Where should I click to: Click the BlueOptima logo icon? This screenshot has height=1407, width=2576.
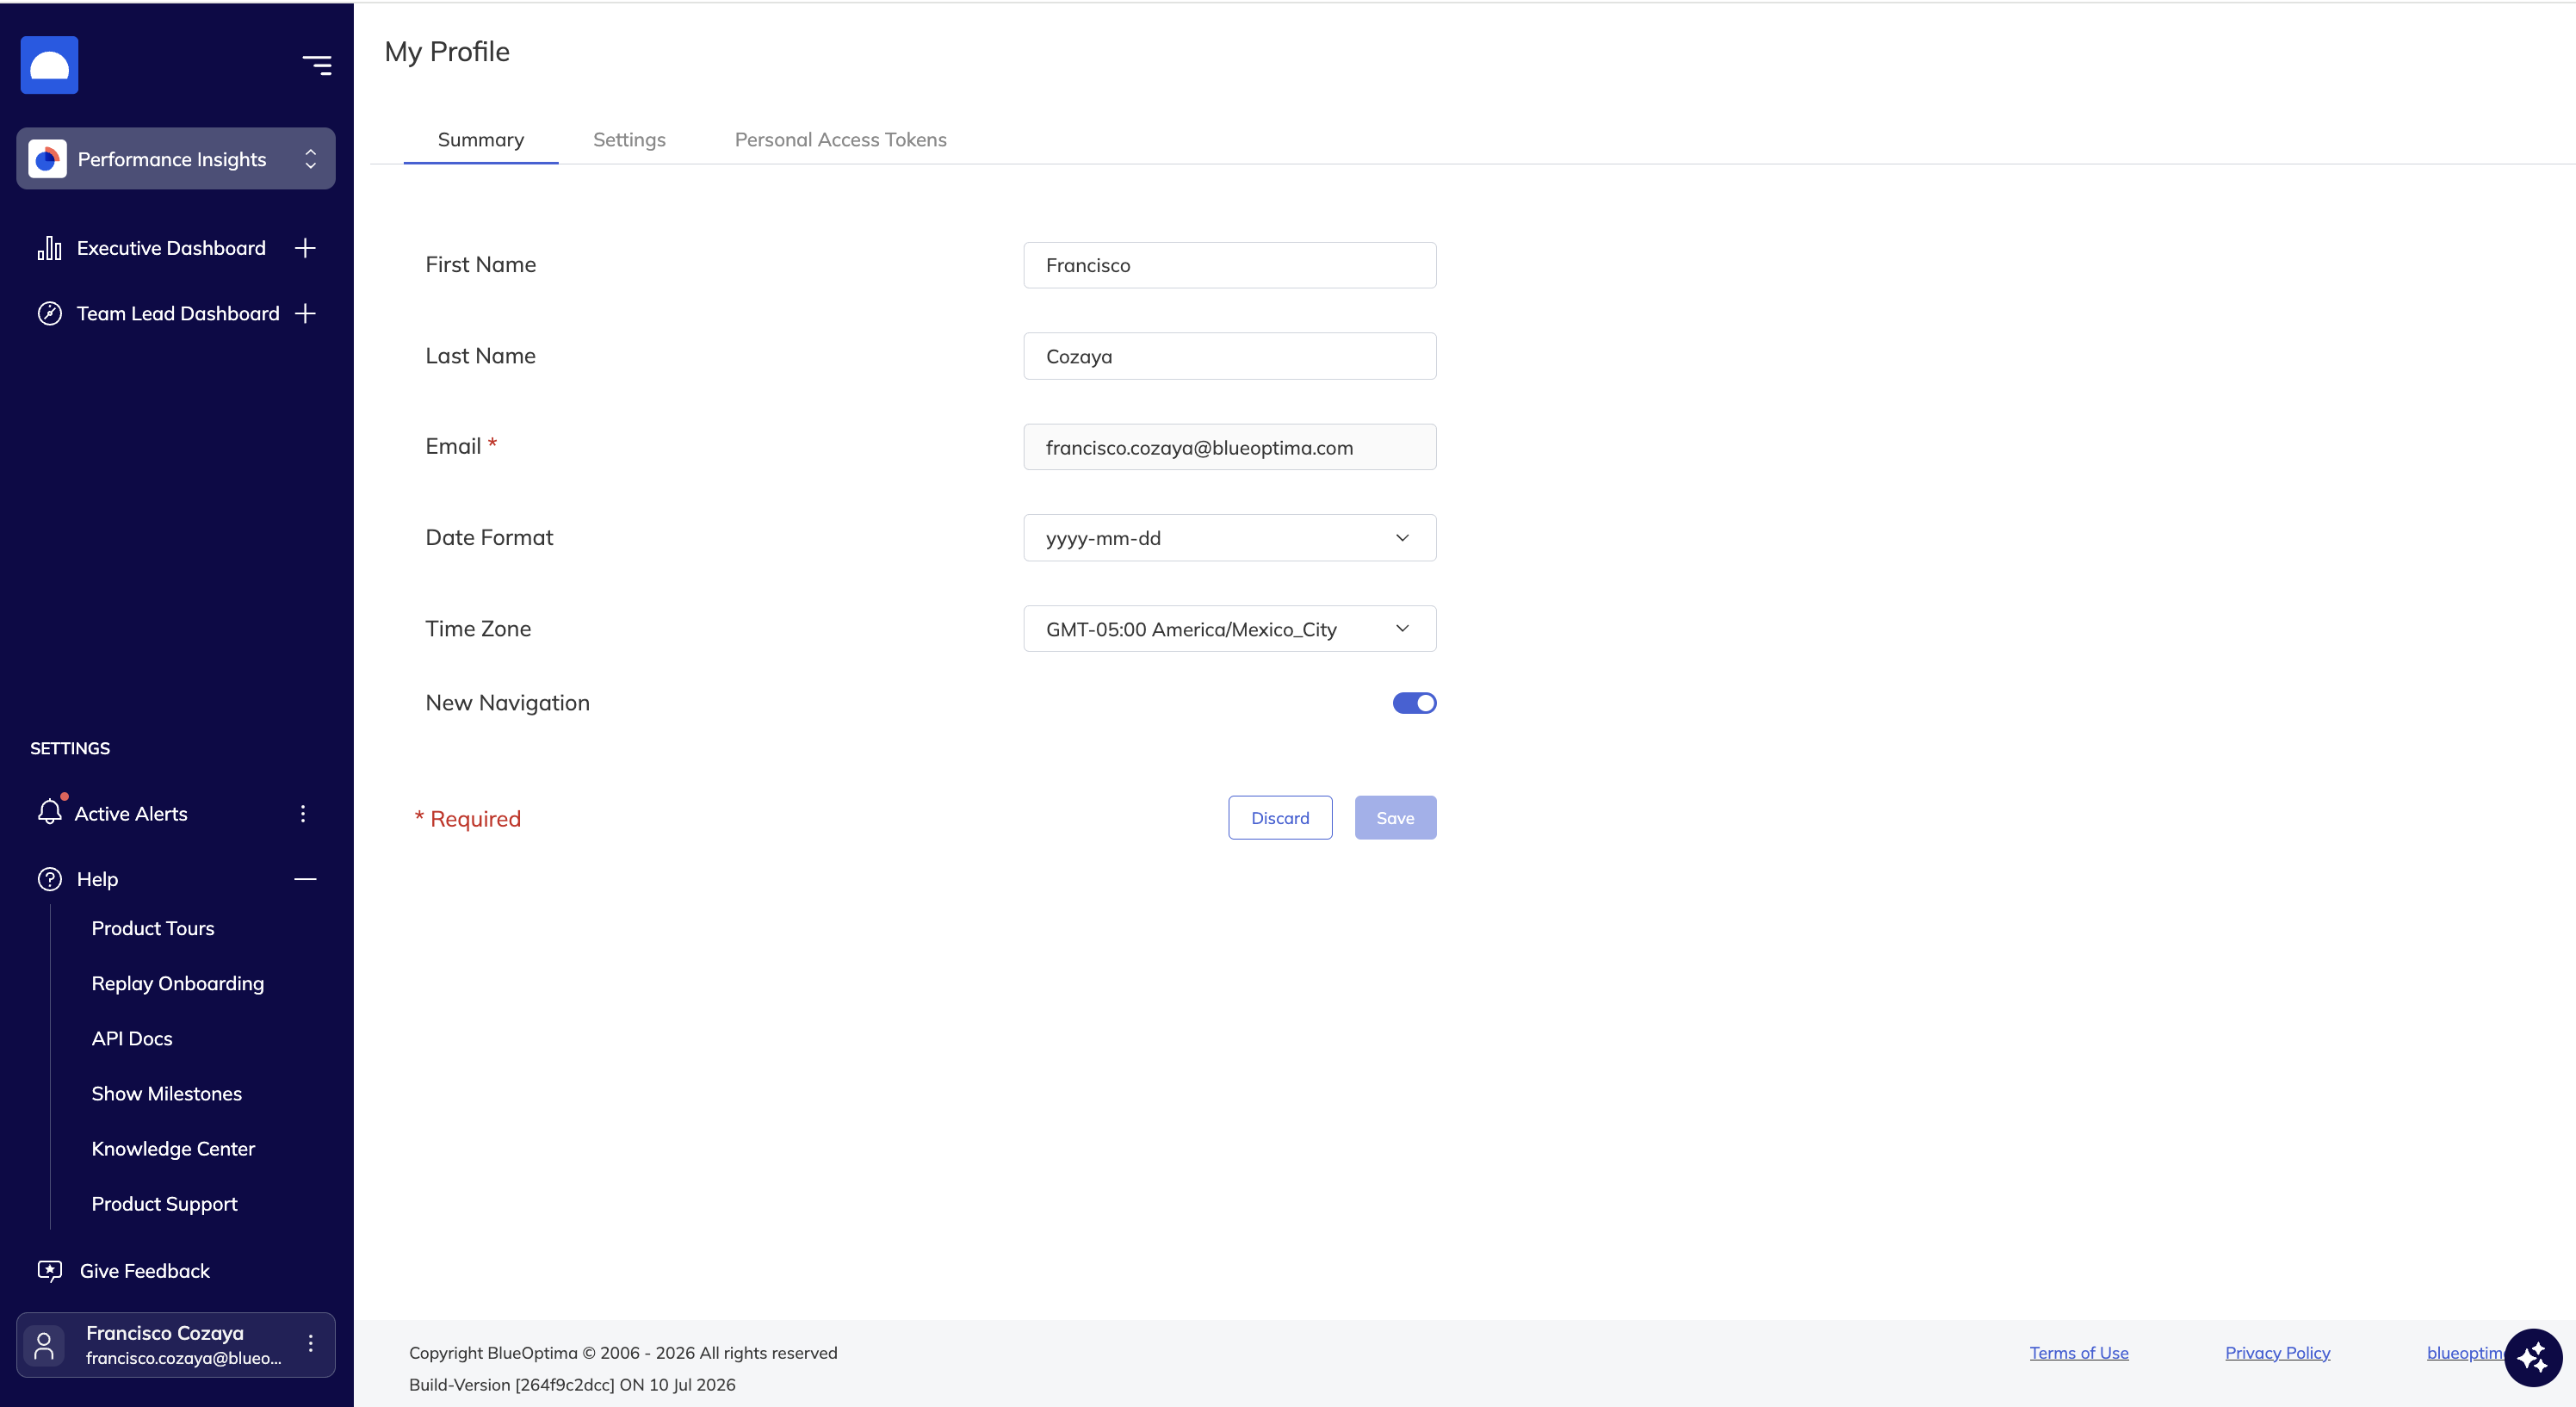(x=49, y=65)
